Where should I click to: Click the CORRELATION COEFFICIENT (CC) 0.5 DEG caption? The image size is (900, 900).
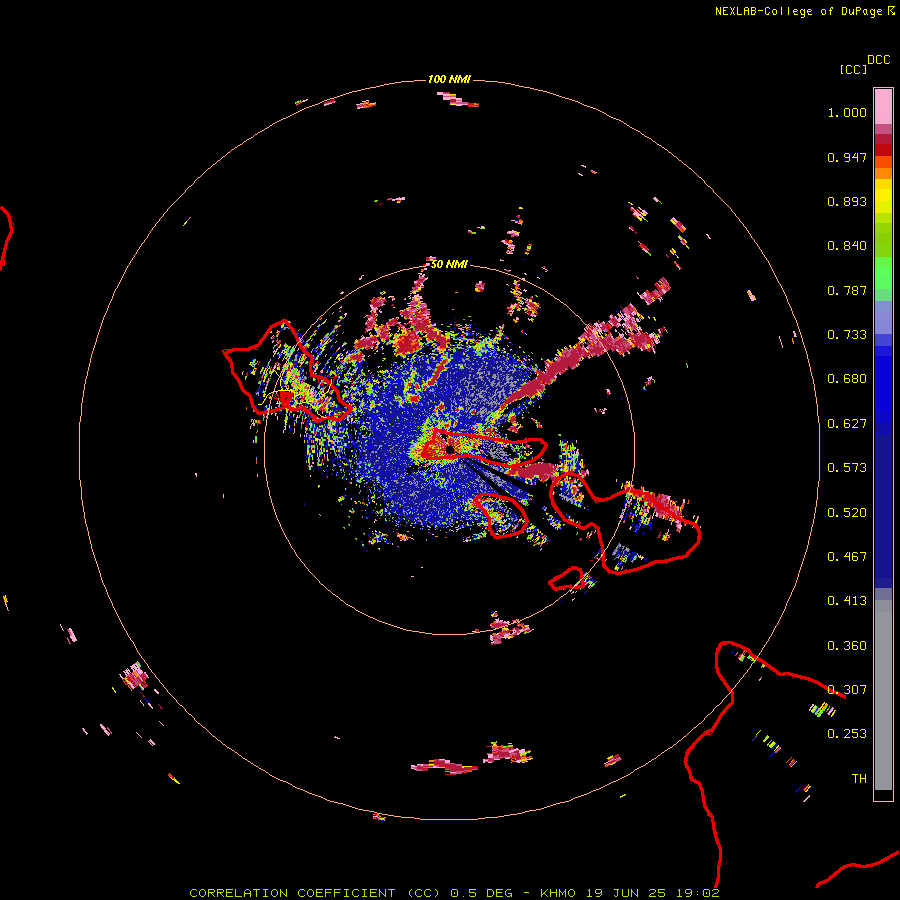[x=352, y=893]
